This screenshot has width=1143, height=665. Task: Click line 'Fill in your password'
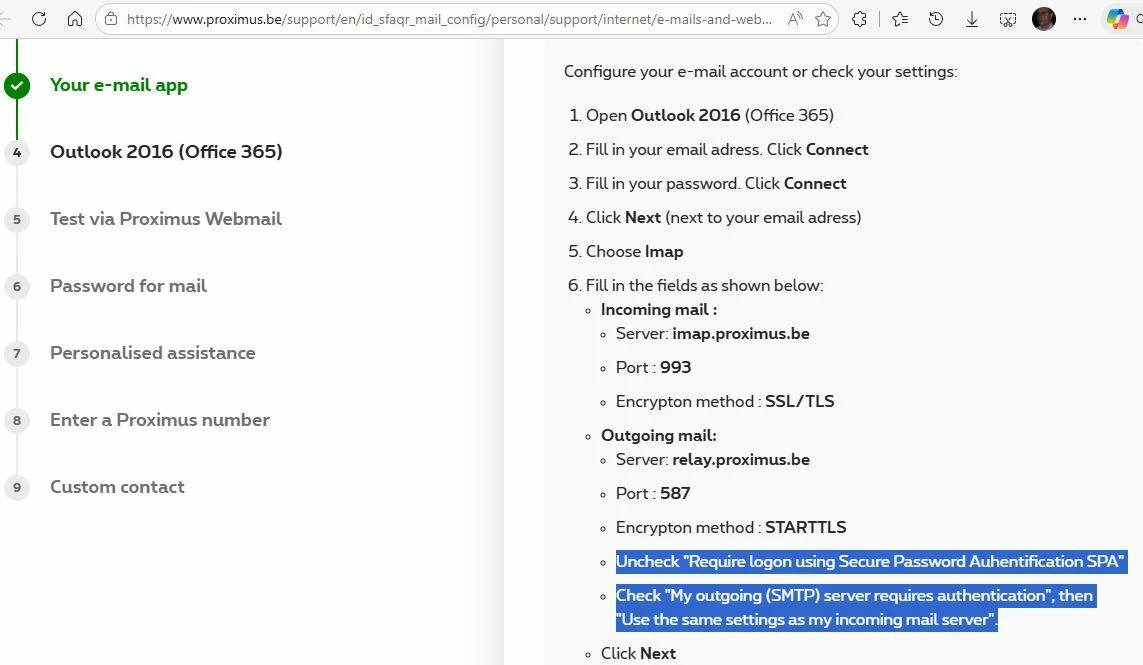point(716,184)
